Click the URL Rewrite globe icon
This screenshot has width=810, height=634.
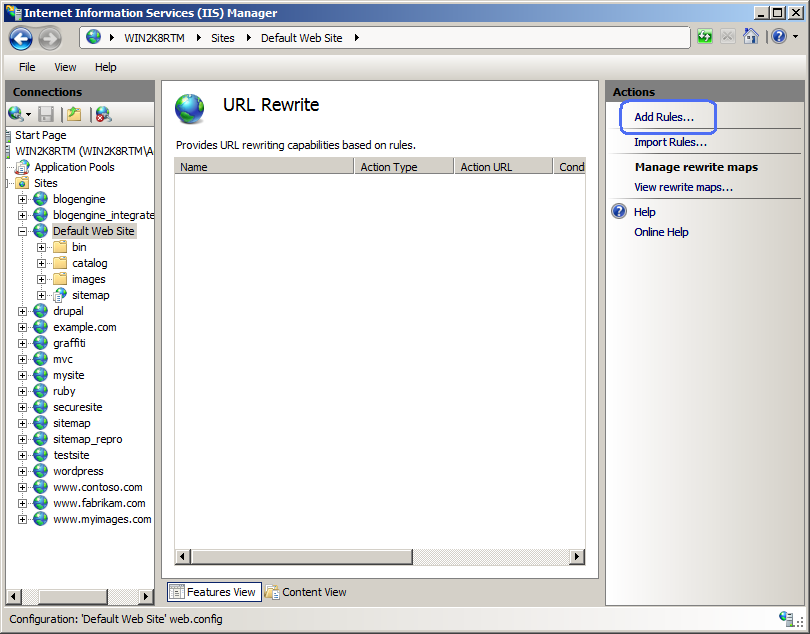pos(189,104)
